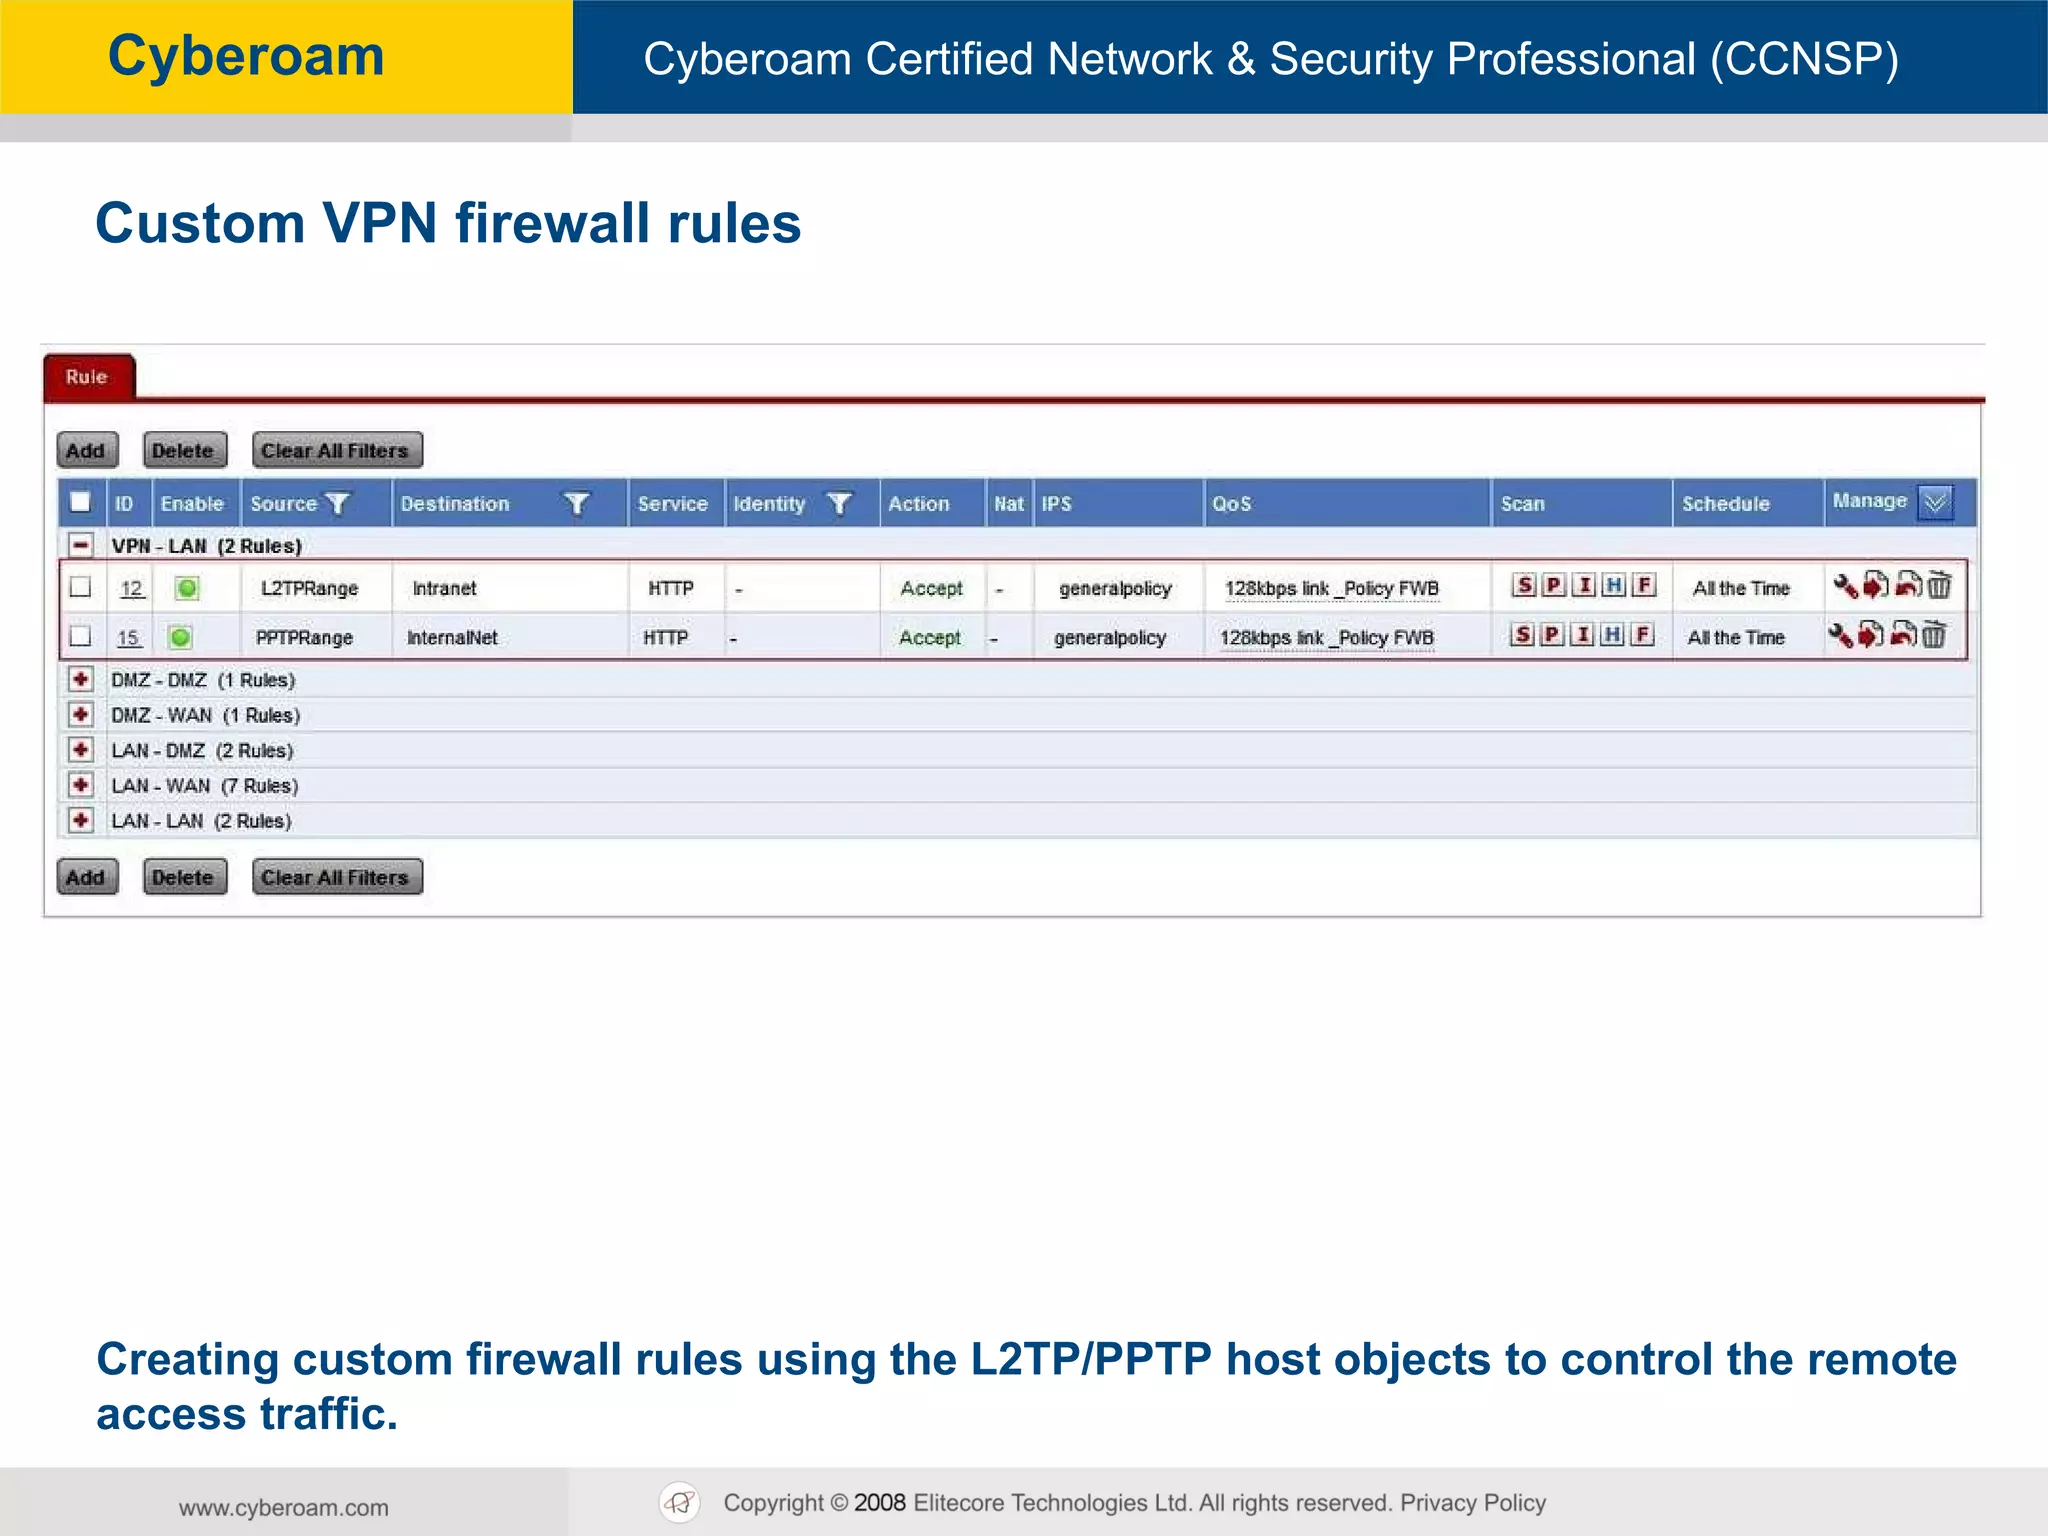The width and height of the screenshot is (2048, 1536).
Task: Click generalpolicy IPS cell in rule 12
Action: click(x=1116, y=589)
